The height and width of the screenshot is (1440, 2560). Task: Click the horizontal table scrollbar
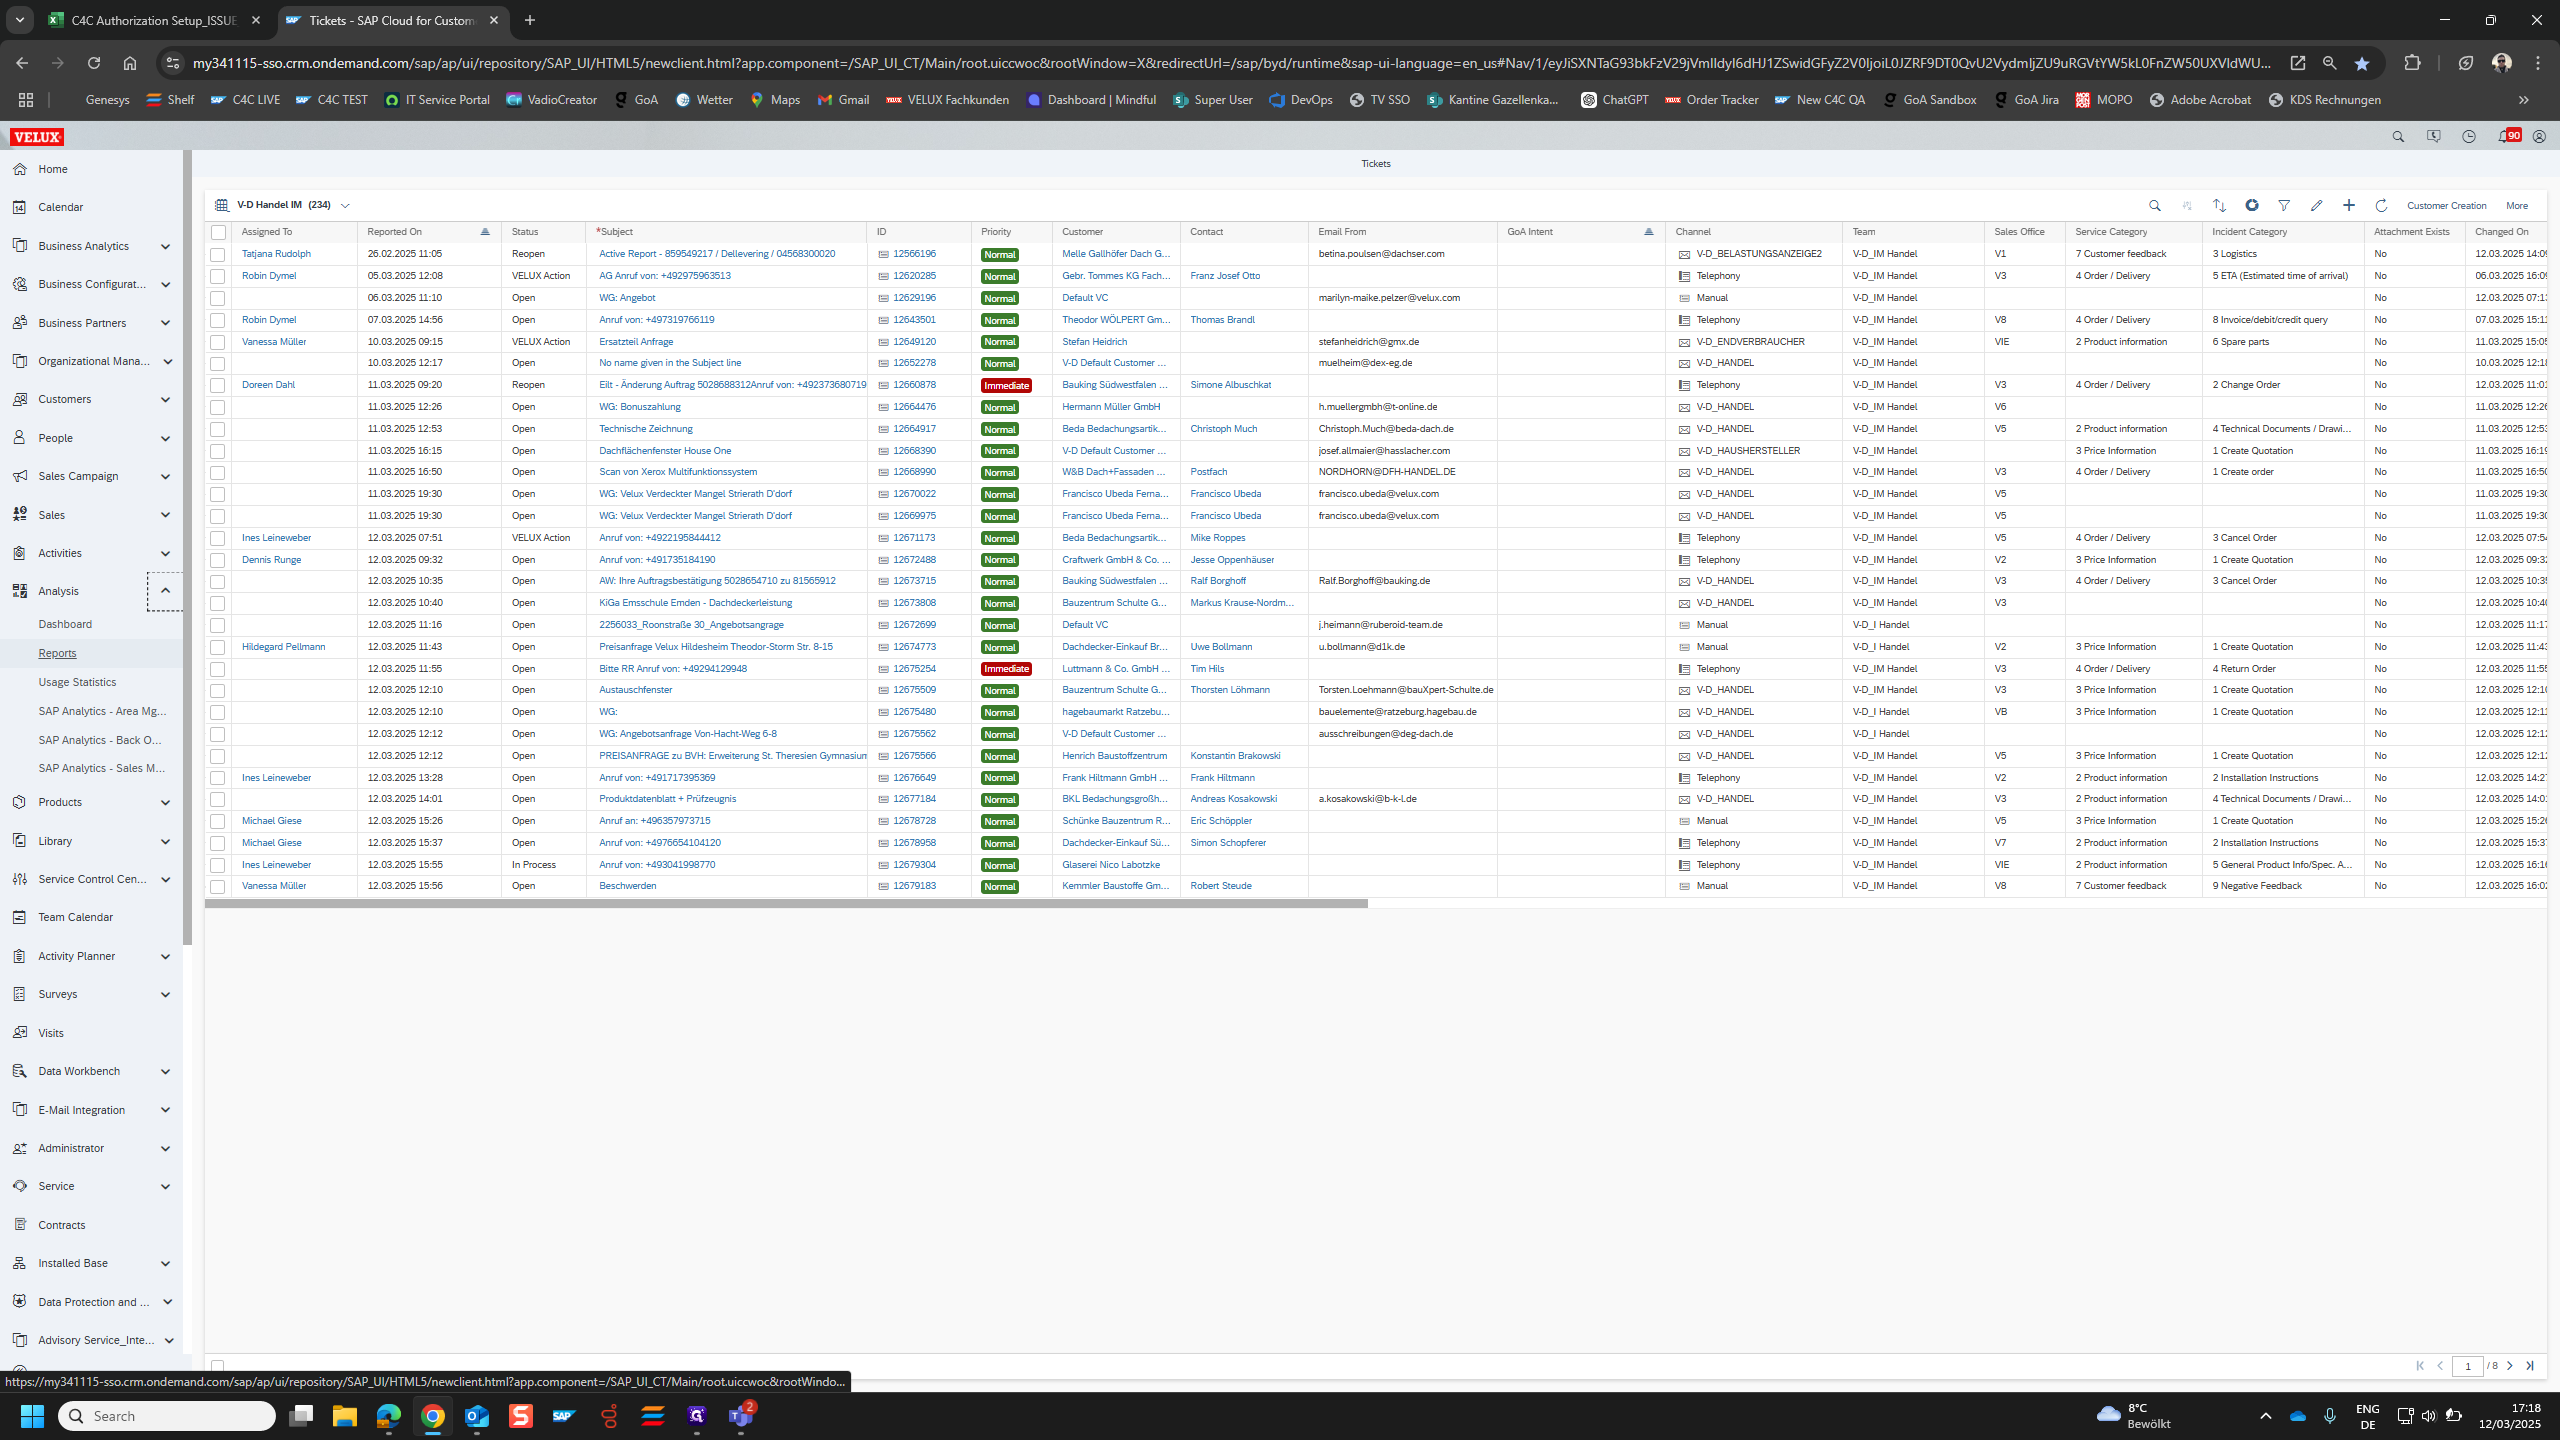(785, 903)
